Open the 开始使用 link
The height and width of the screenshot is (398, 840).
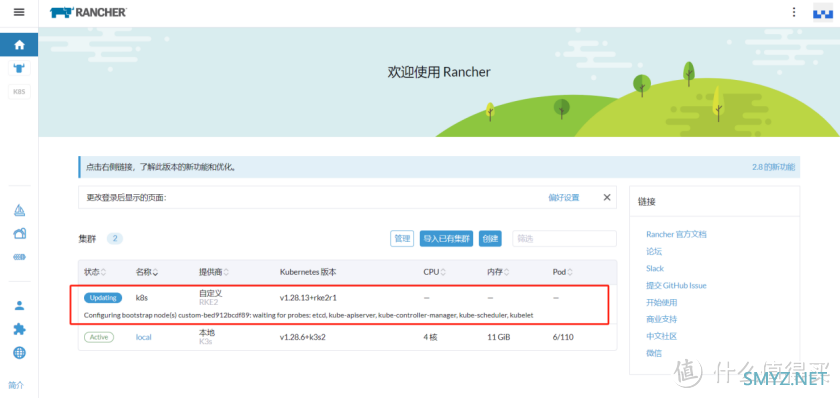tap(662, 303)
